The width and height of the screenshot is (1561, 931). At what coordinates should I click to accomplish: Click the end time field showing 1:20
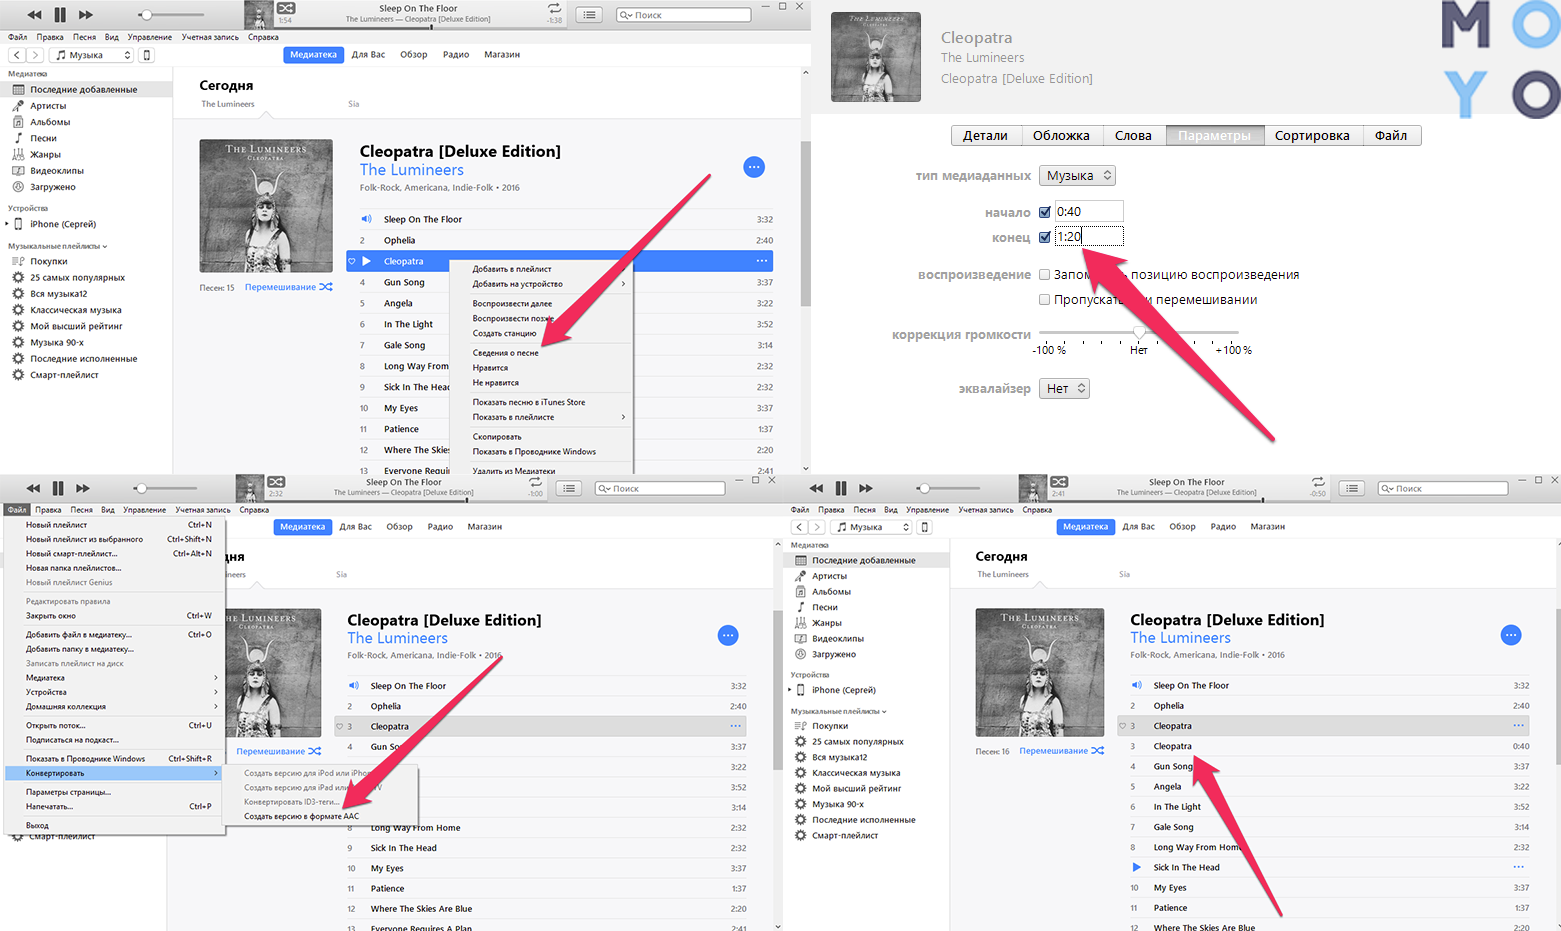pyautogui.click(x=1089, y=237)
